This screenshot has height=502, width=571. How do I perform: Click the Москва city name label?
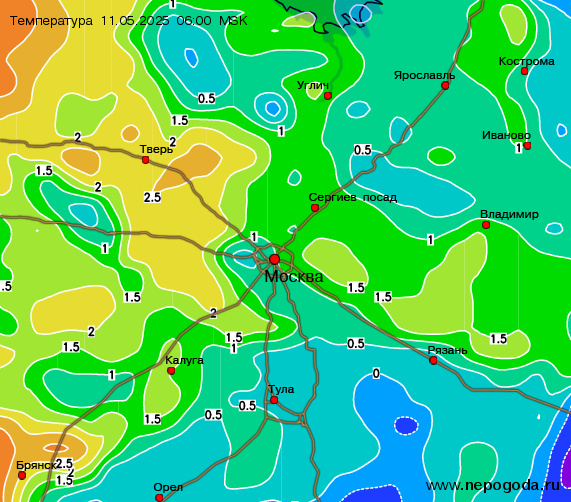click(294, 277)
